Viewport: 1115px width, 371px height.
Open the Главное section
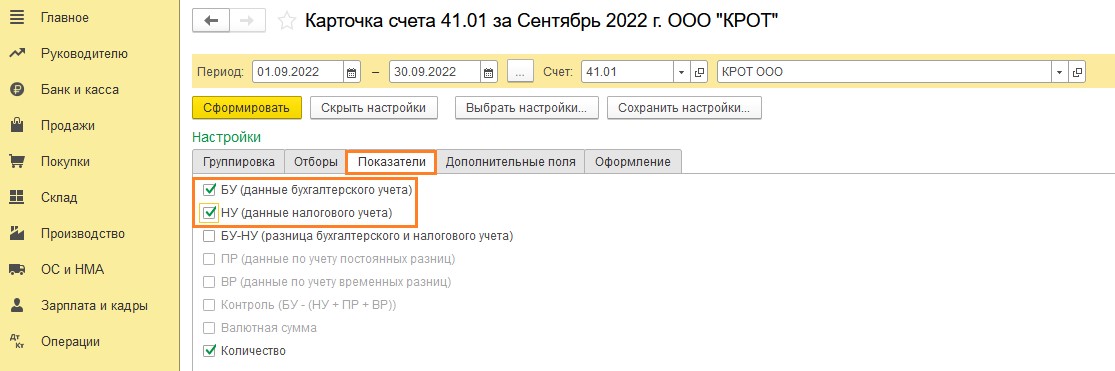pyautogui.click(x=65, y=17)
